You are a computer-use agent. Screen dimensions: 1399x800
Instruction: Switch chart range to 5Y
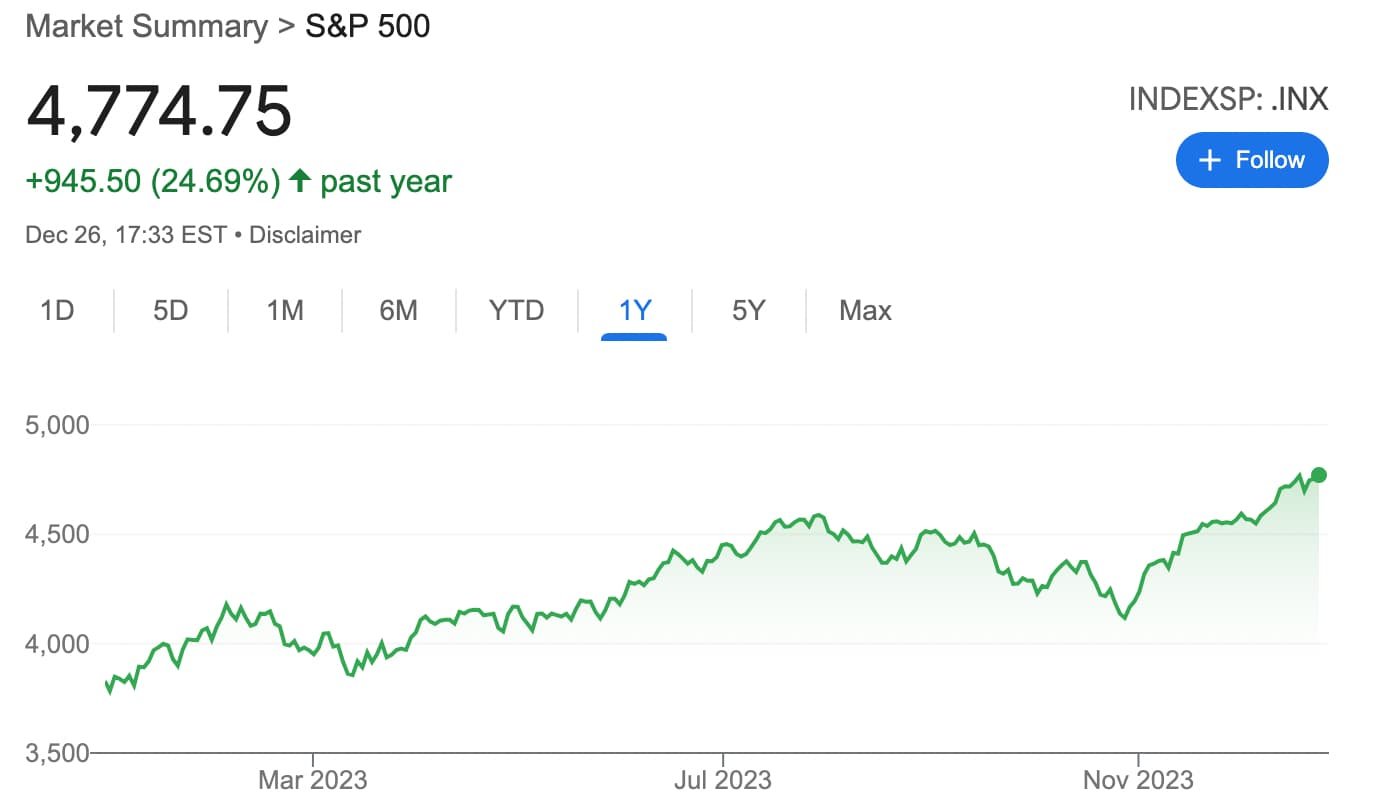click(x=748, y=311)
